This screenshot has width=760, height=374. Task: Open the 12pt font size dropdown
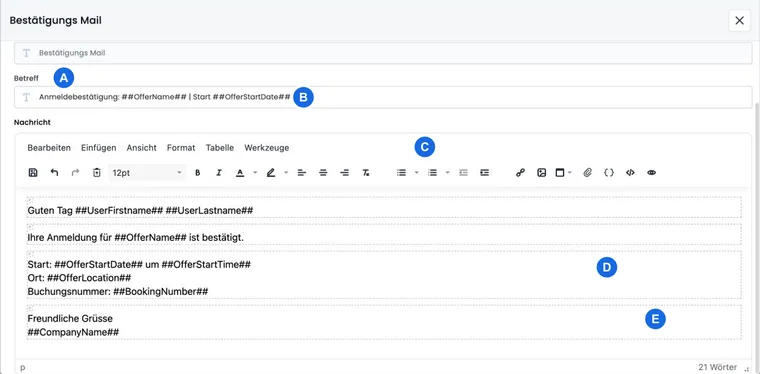point(147,172)
